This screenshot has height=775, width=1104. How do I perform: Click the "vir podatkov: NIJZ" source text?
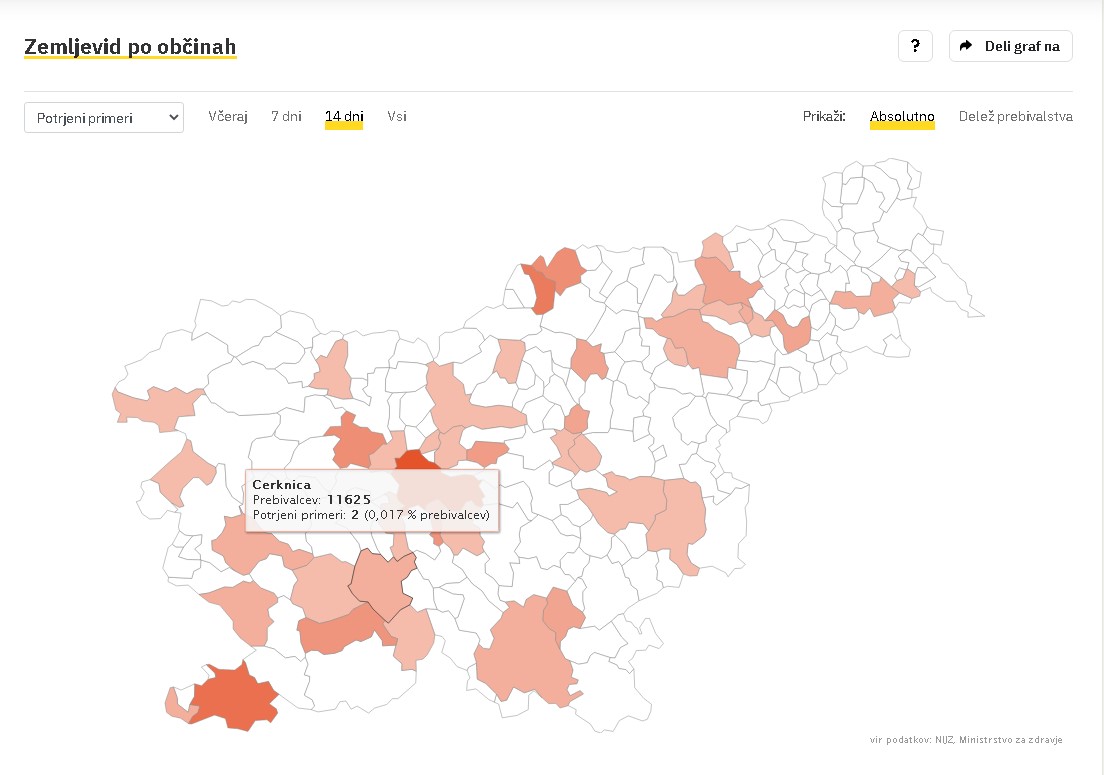coord(965,740)
